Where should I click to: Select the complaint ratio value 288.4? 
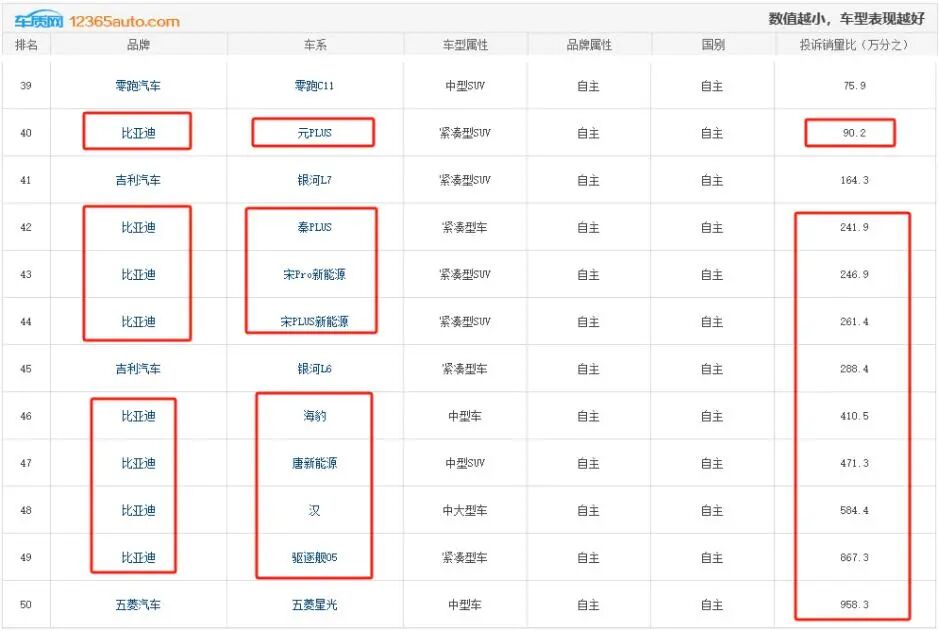tap(855, 369)
